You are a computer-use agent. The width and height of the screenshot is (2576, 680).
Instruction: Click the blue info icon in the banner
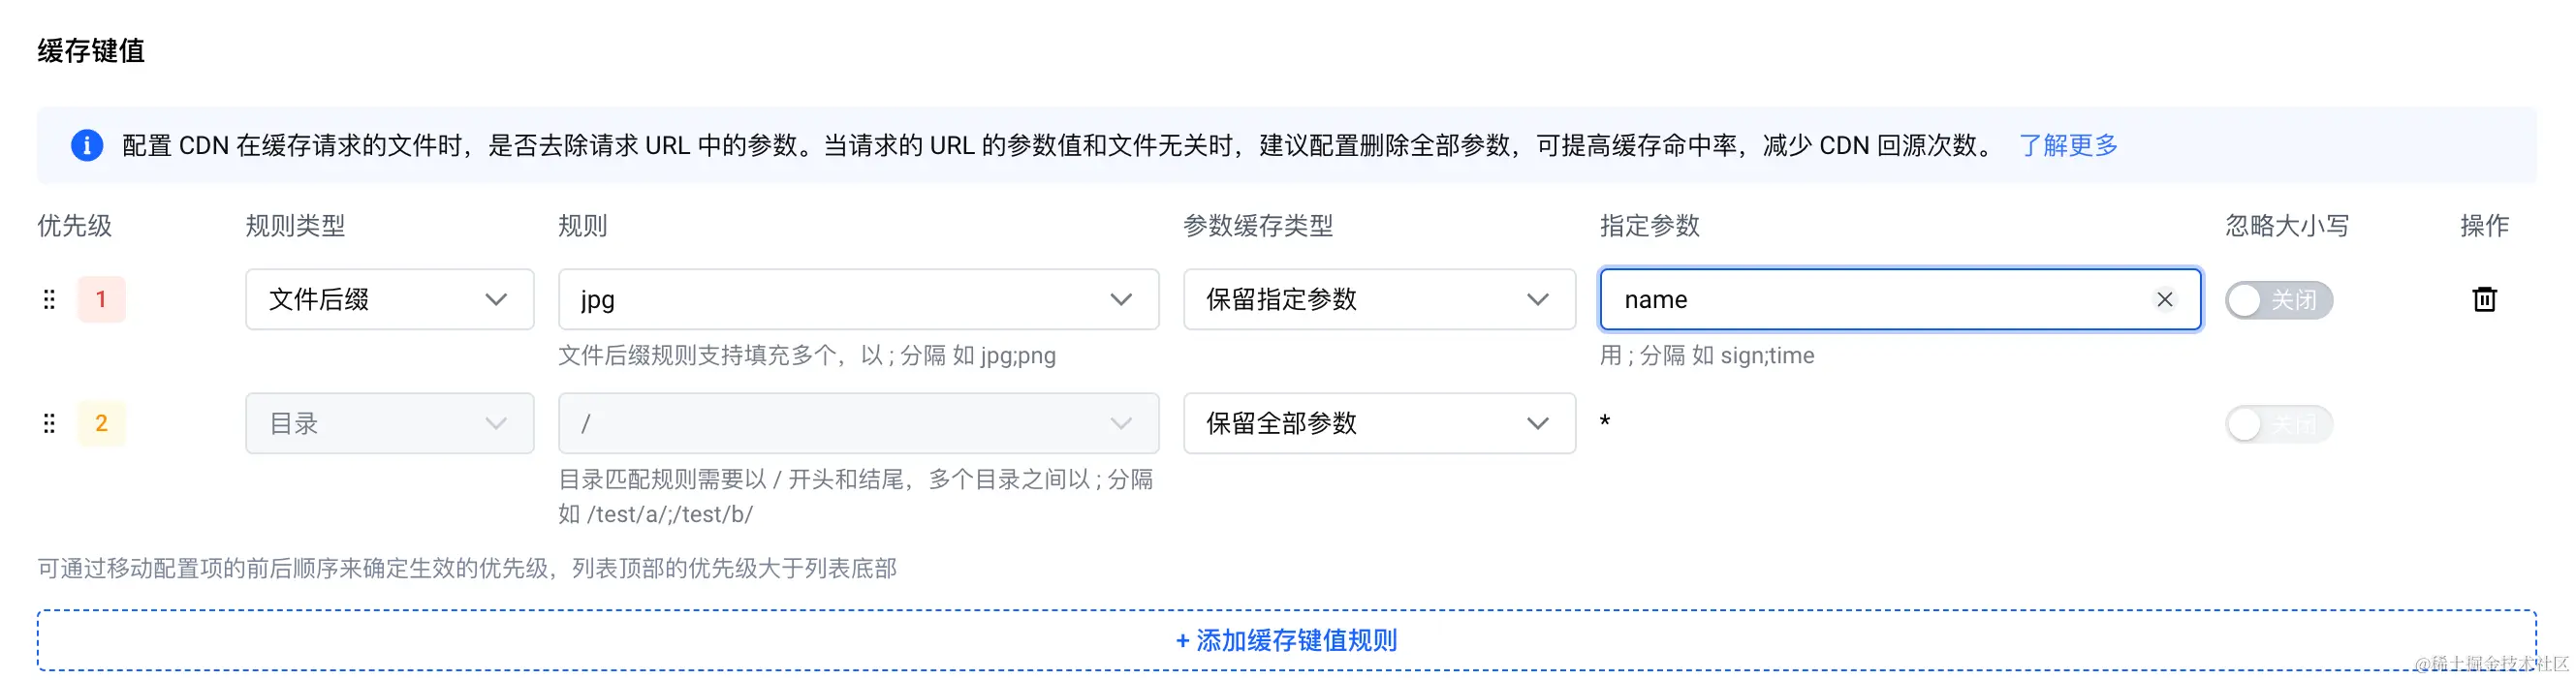[87, 145]
